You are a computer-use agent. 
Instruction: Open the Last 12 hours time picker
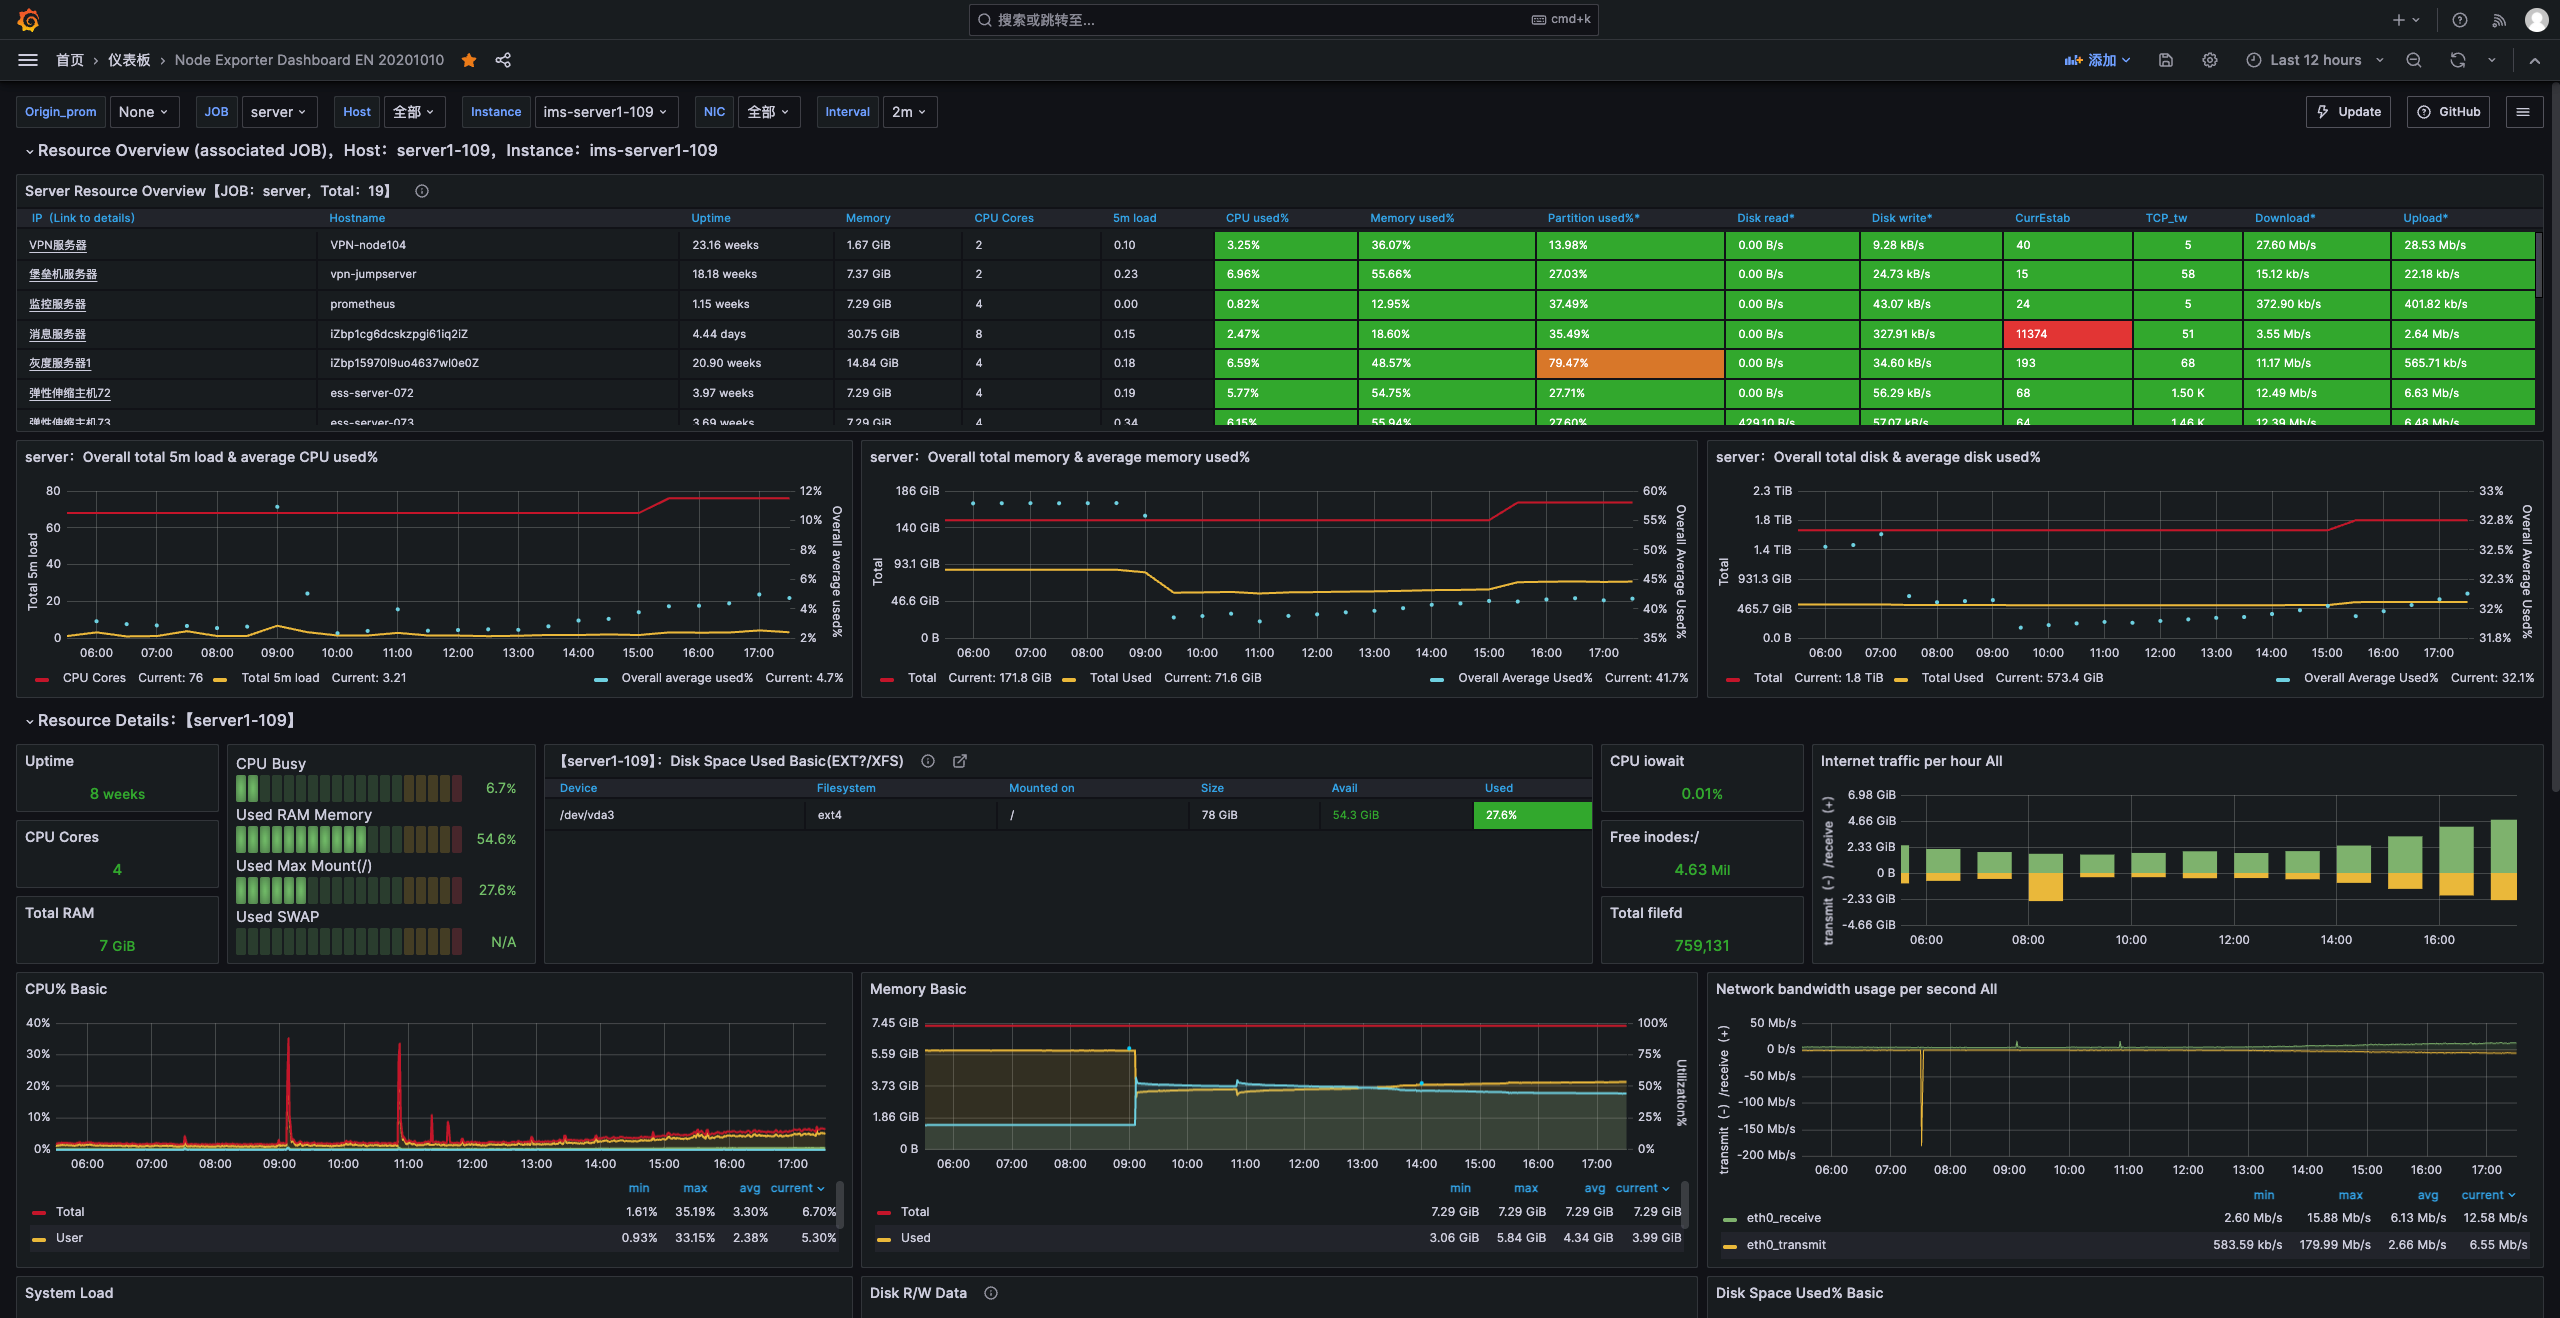pyautogui.click(x=2315, y=60)
